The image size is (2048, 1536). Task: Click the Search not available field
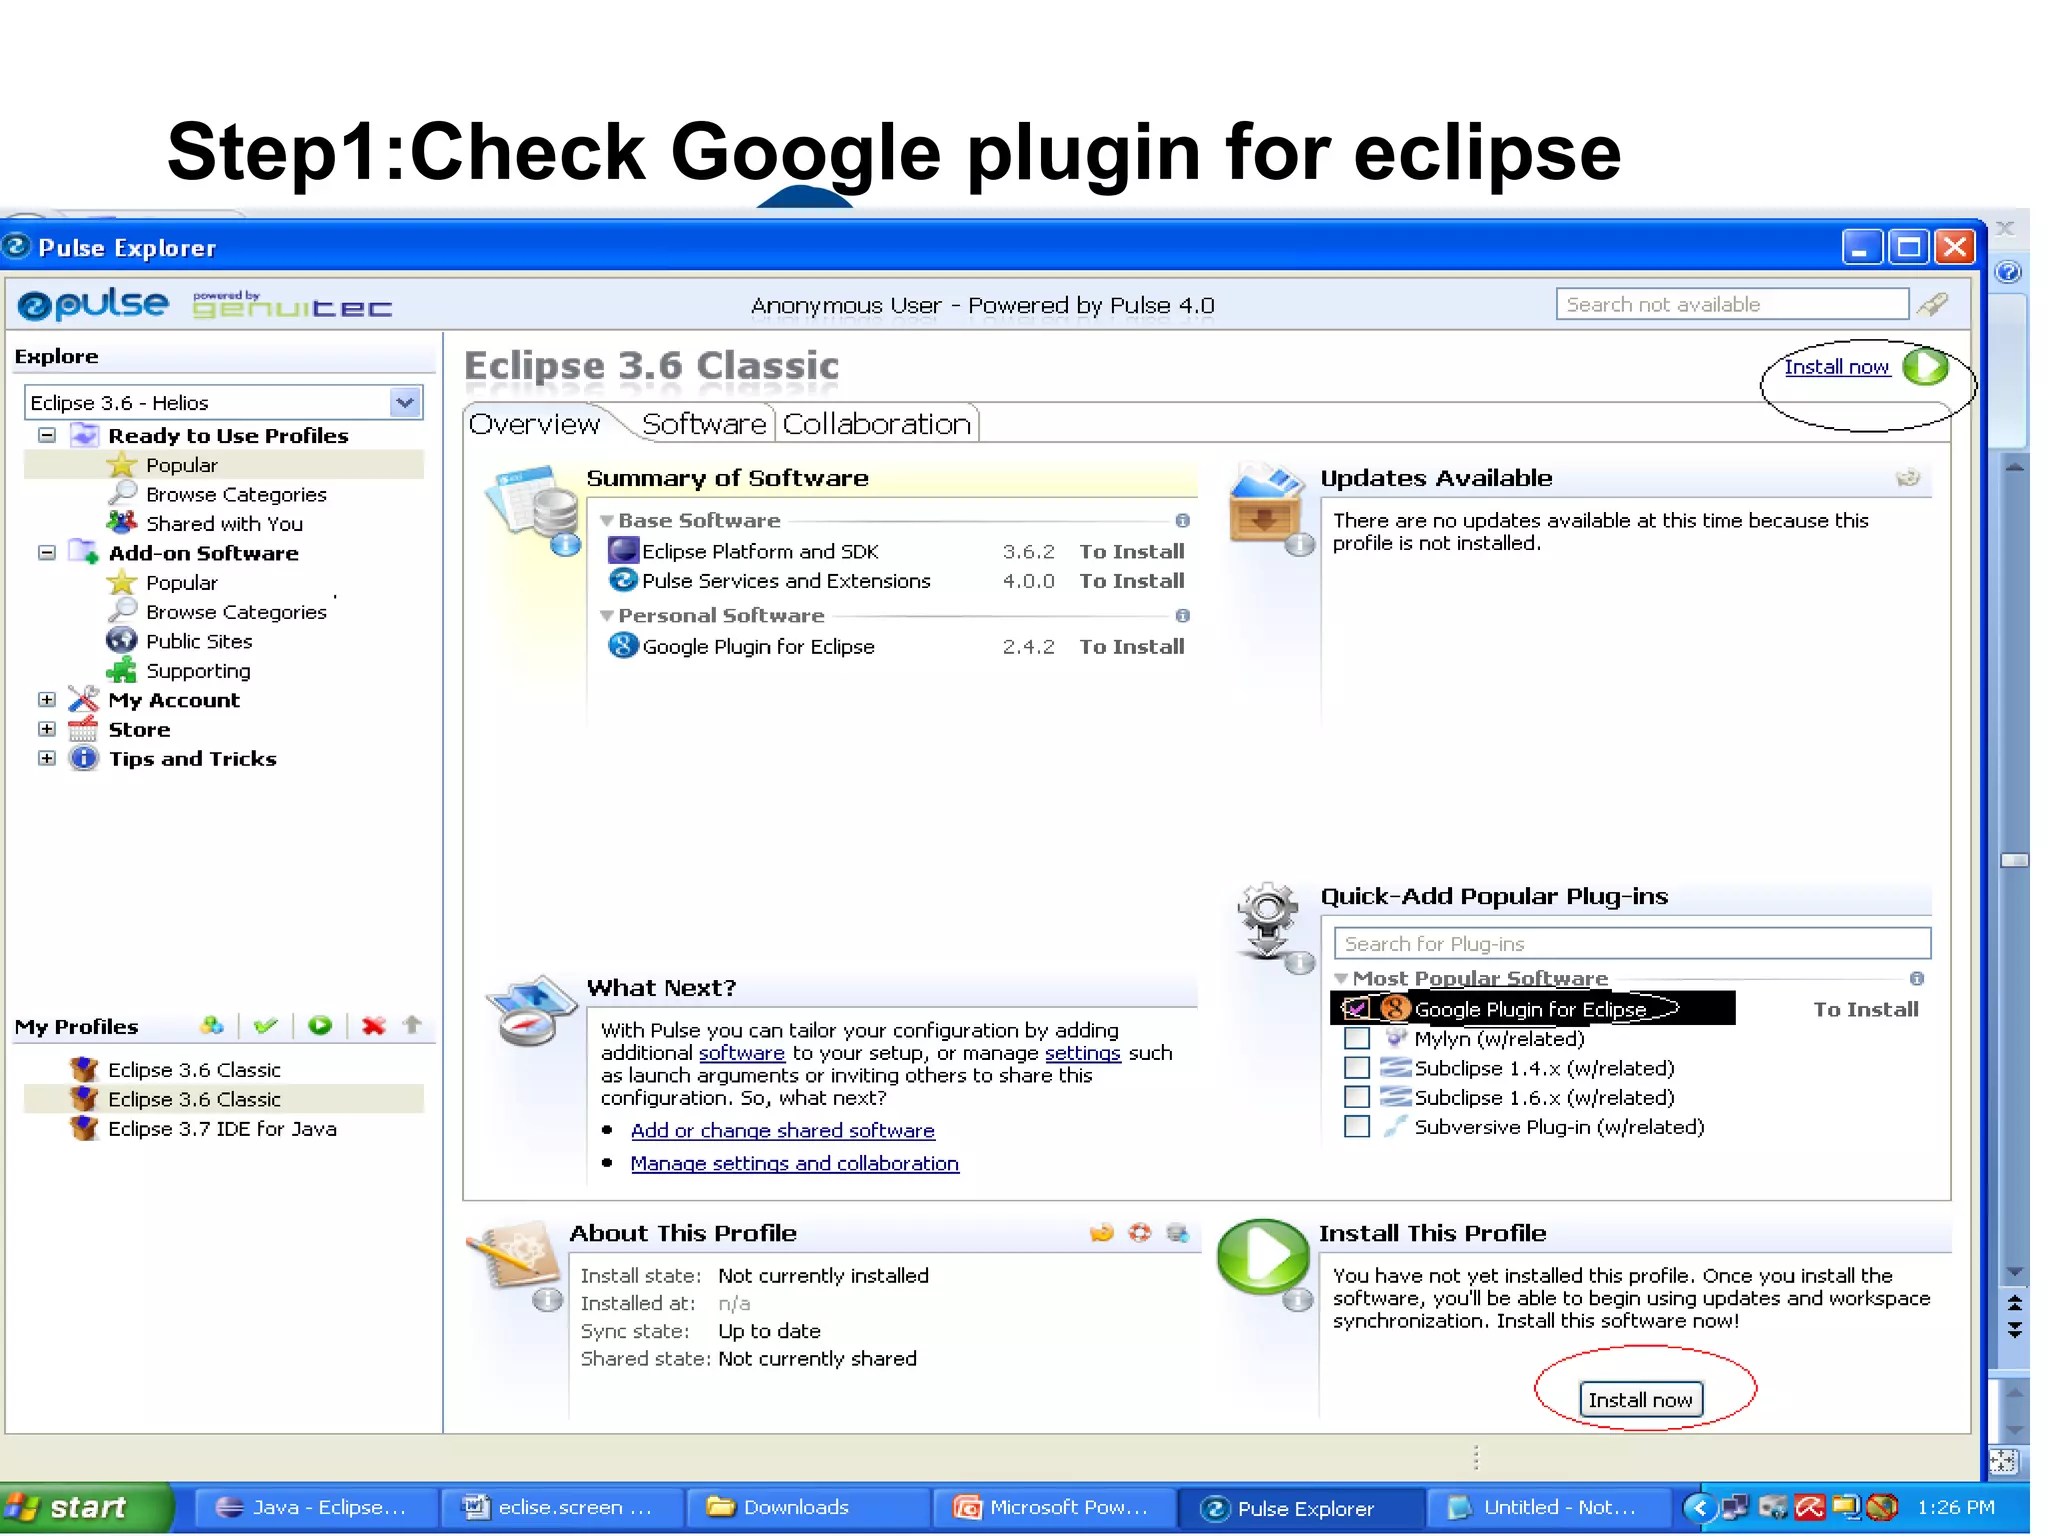pyautogui.click(x=1732, y=304)
